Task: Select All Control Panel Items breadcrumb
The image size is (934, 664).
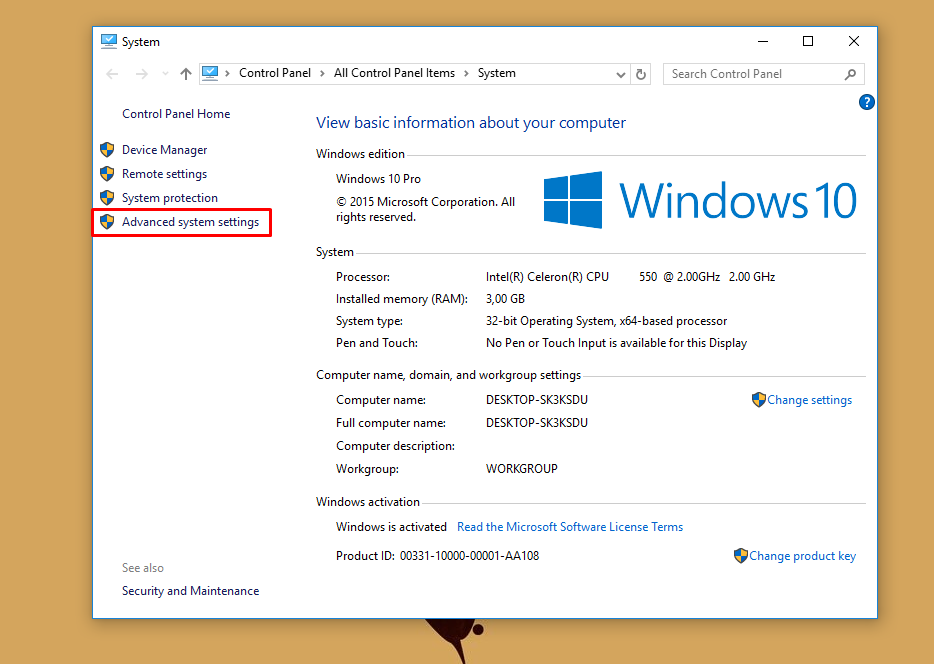Action: pos(394,73)
